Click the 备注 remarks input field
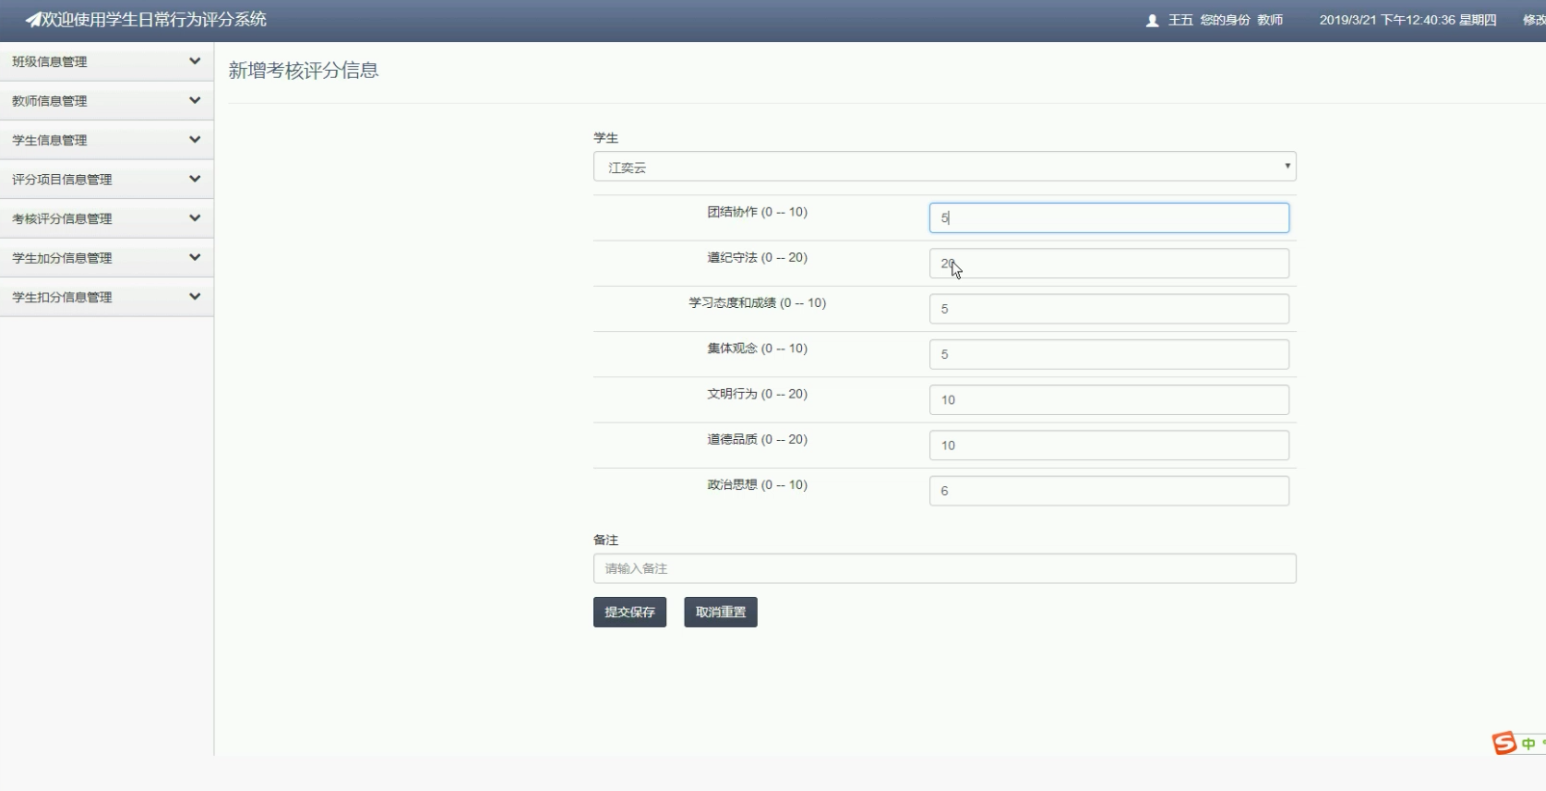 coord(944,568)
